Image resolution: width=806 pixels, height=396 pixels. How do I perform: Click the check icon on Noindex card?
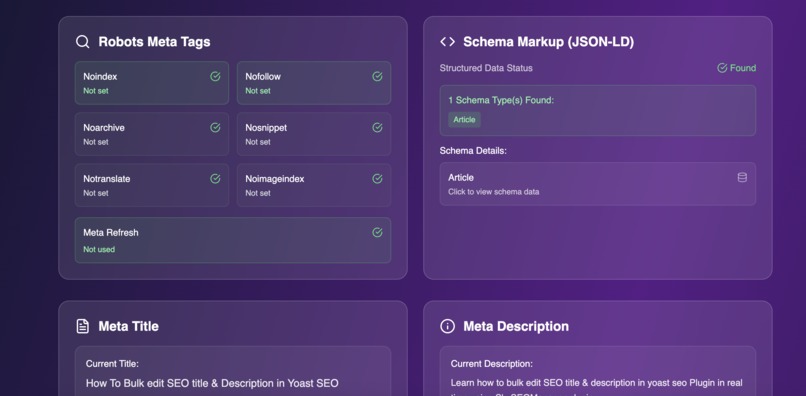[x=215, y=77]
